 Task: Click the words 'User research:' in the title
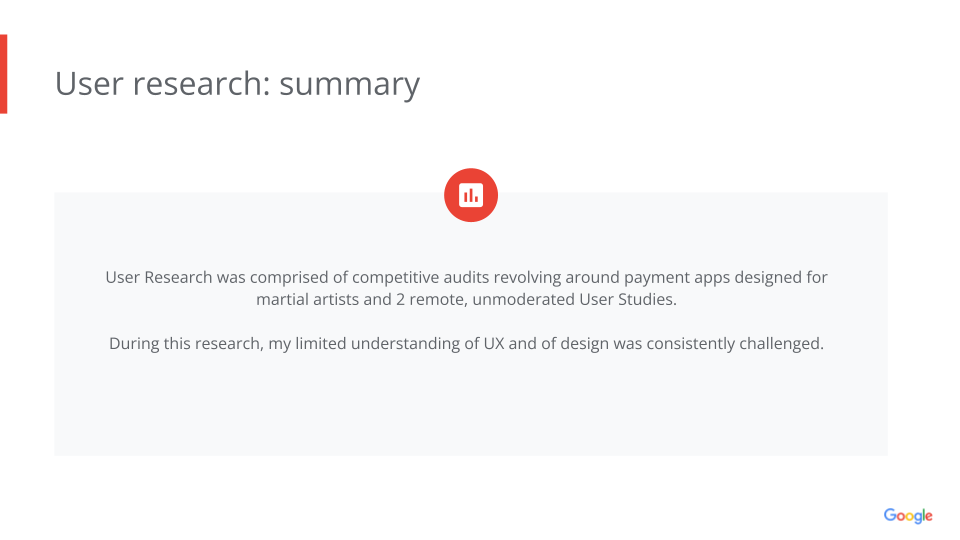[163, 83]
